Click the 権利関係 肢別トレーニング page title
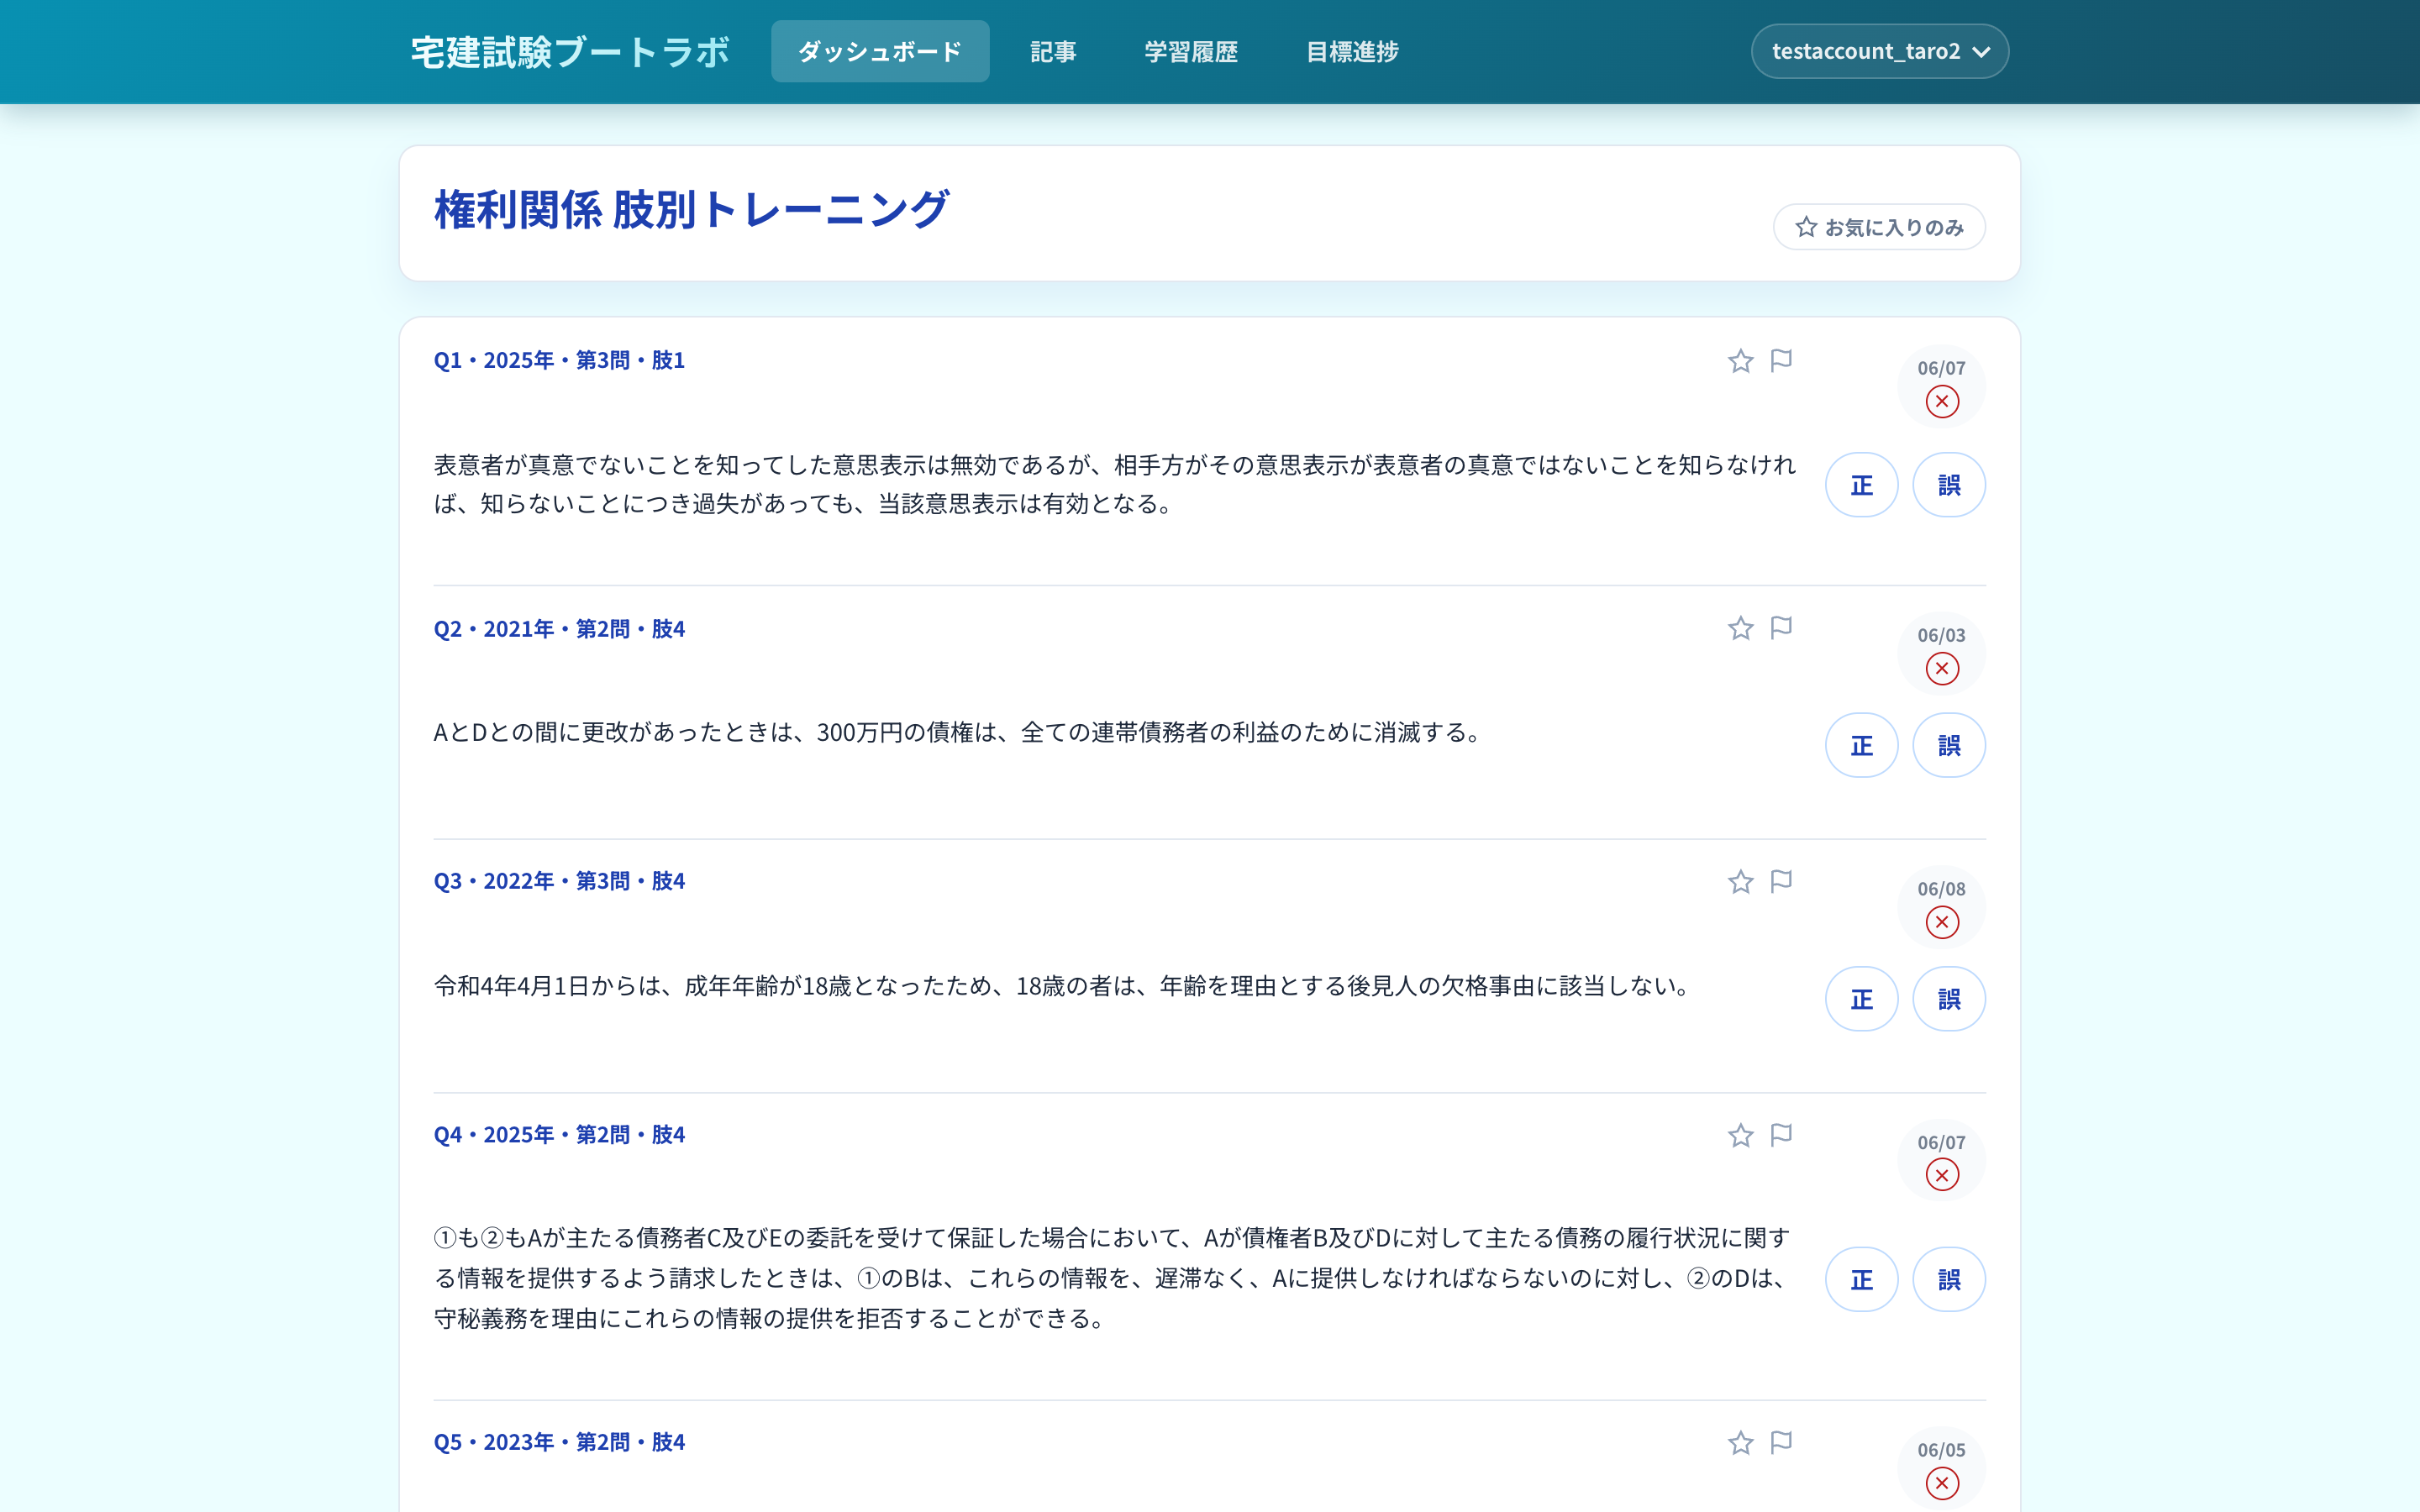Image resolution: width=2420 pixels, height=1512 pixels. pos(691,210)
